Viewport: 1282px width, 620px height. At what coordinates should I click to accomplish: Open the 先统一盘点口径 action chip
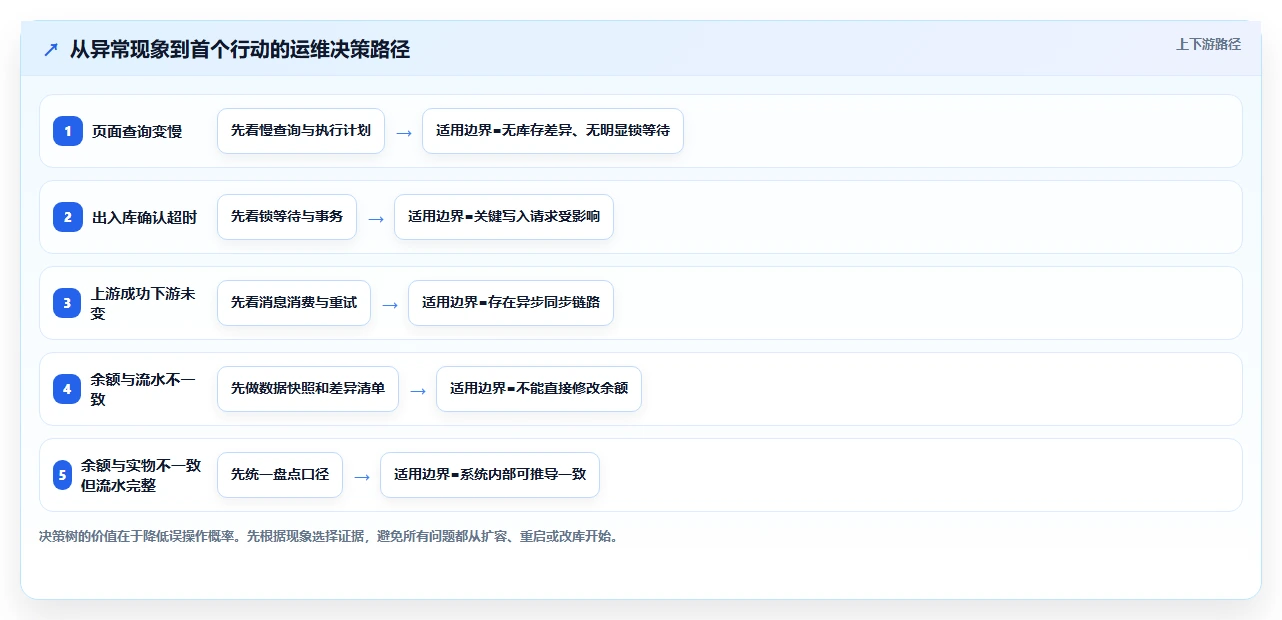click(x=280, y=475)
